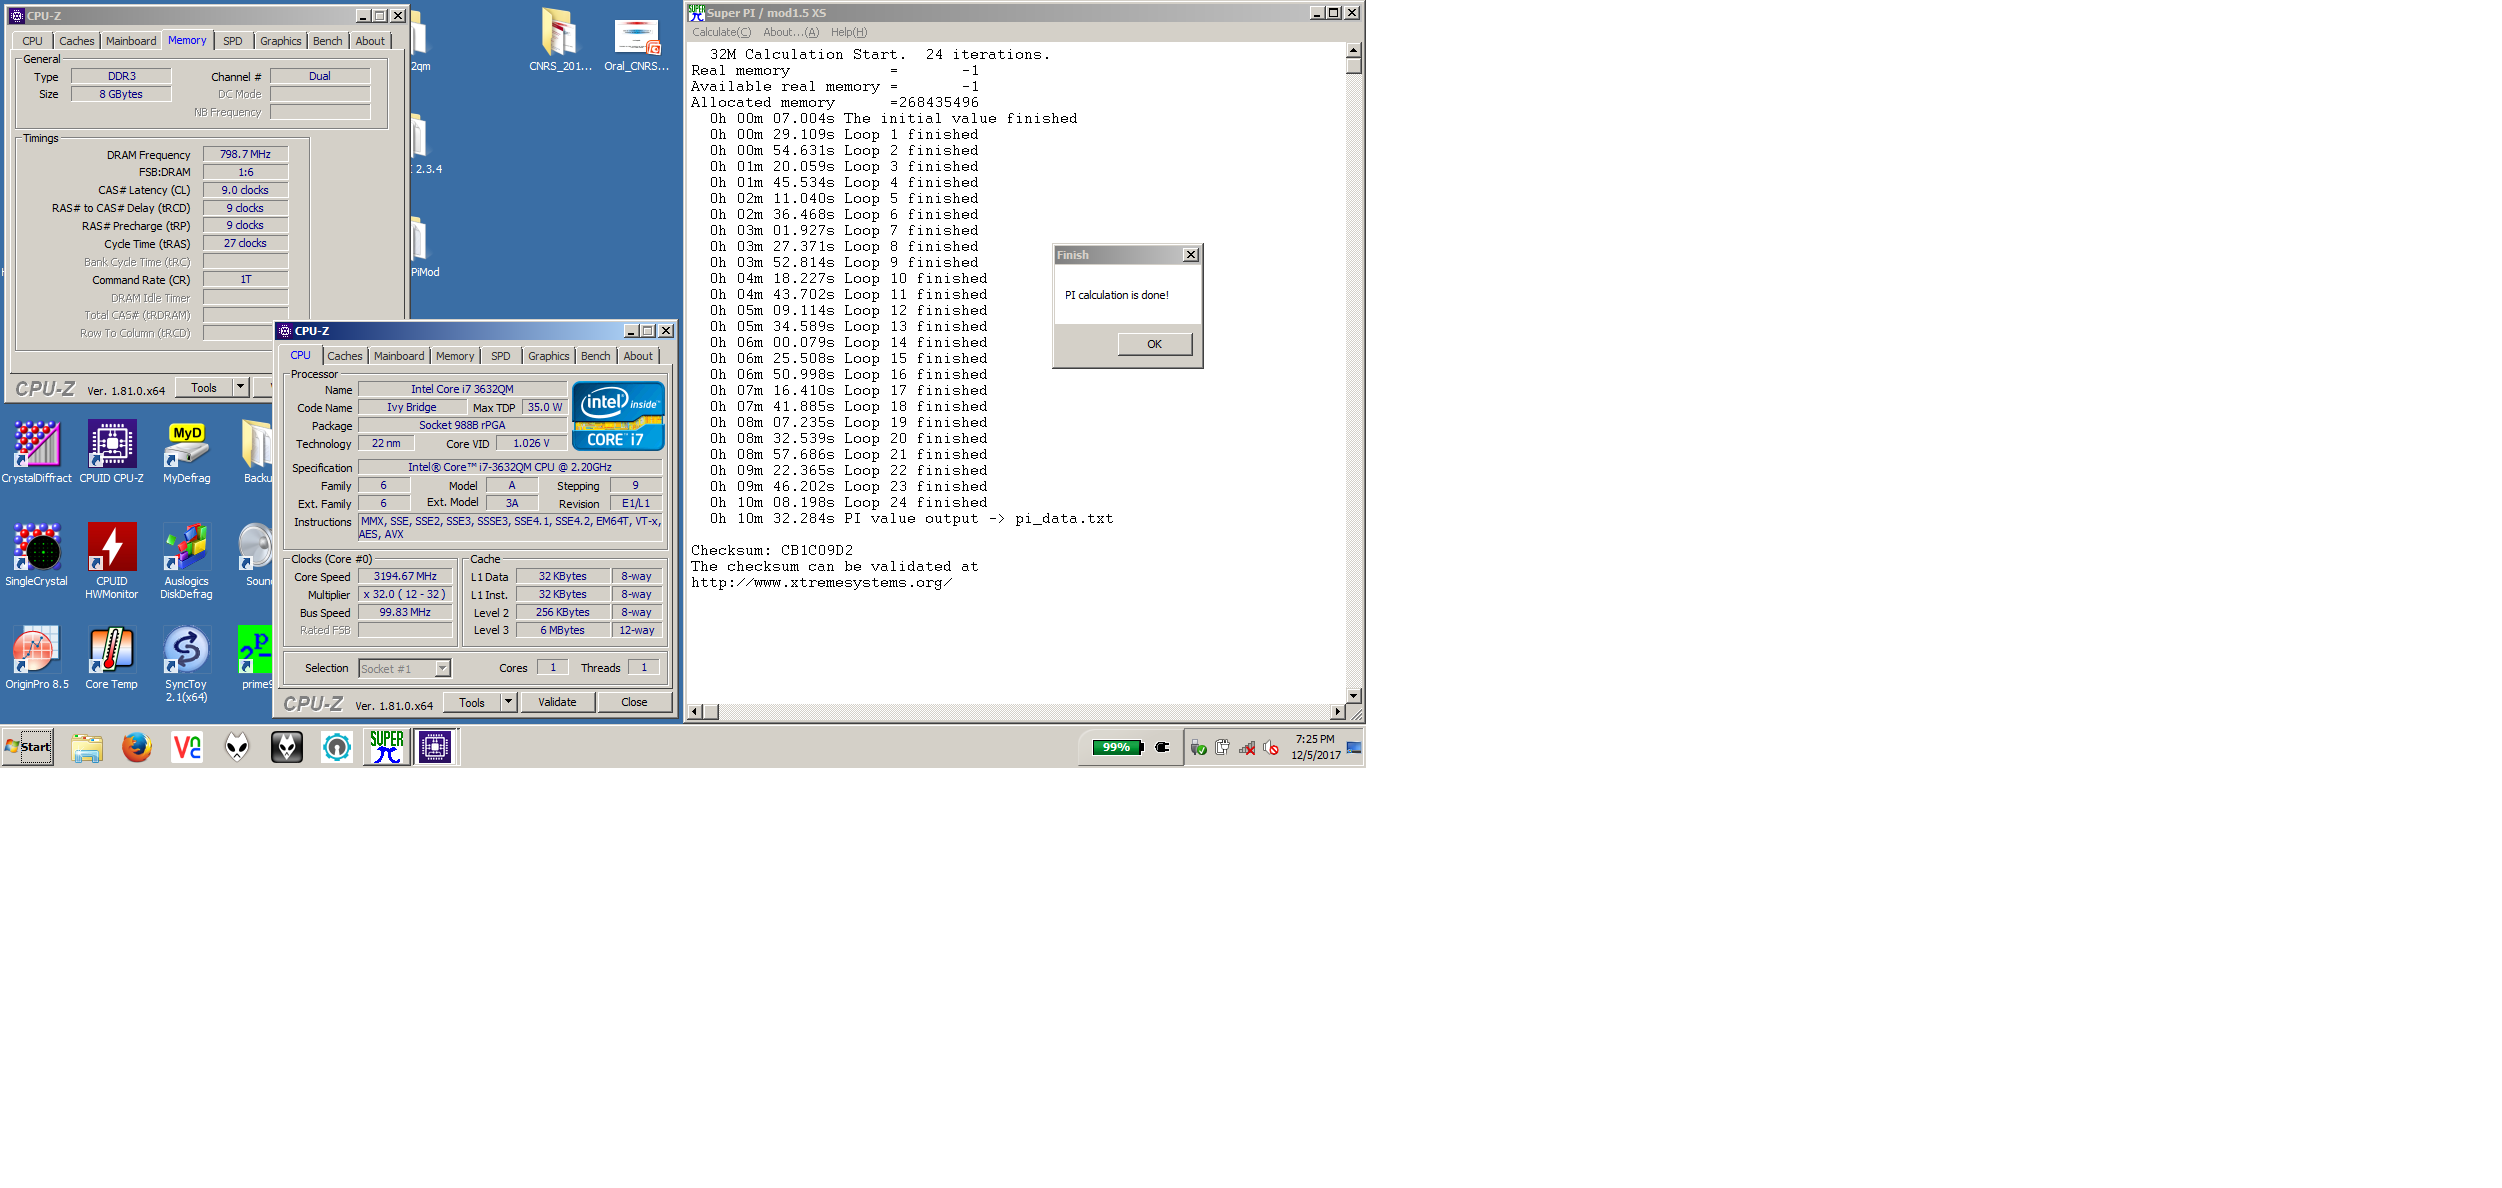
Task: Switch to Caches tab in front CPU-Z
Action: coord(345,356)
